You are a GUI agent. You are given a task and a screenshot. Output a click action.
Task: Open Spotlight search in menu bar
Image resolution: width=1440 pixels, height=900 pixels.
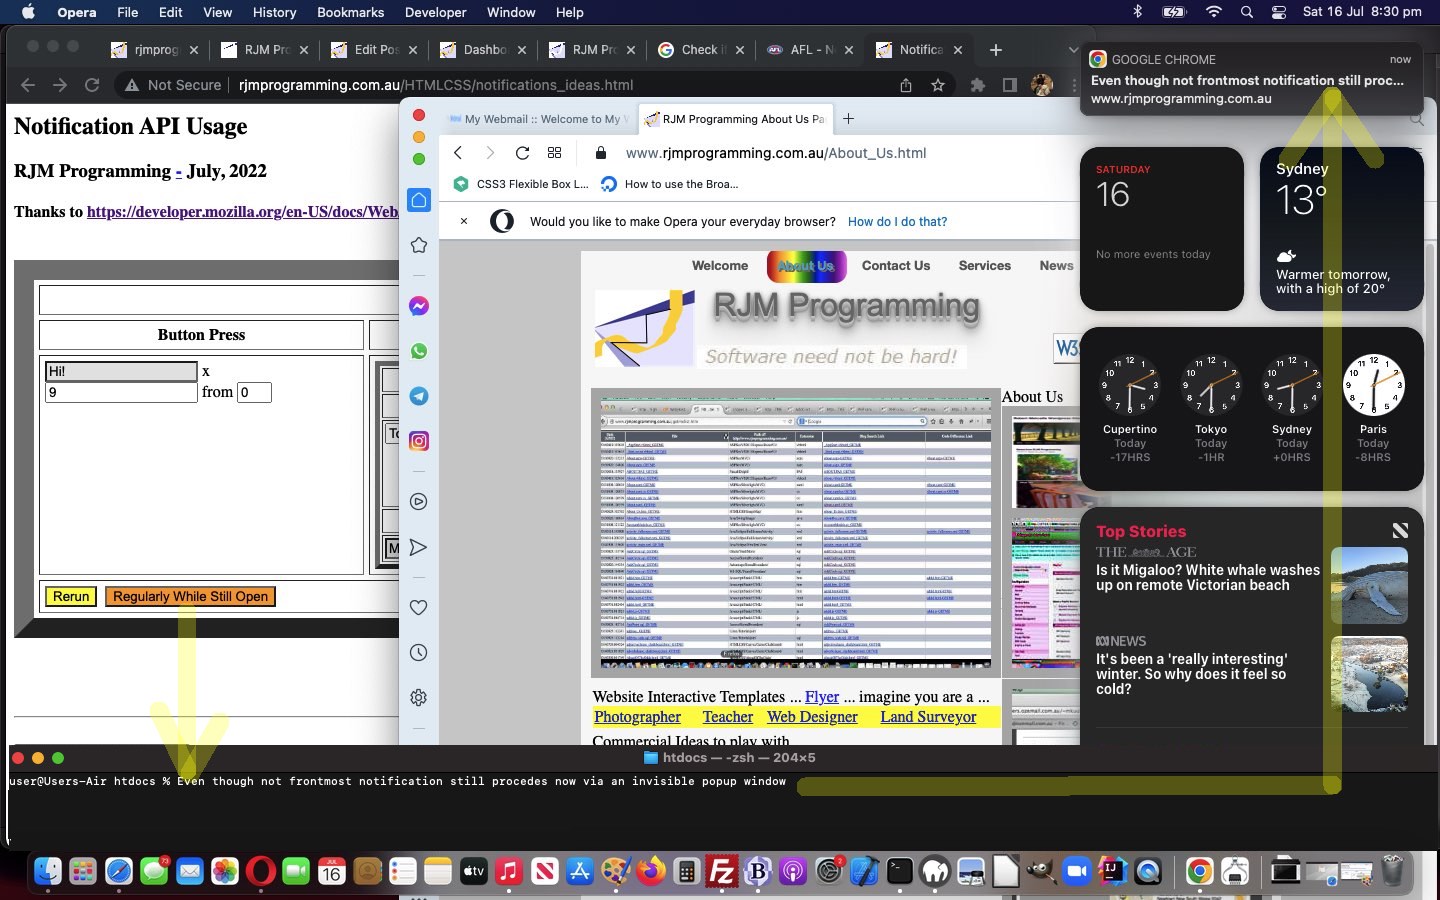(1247, 12)
